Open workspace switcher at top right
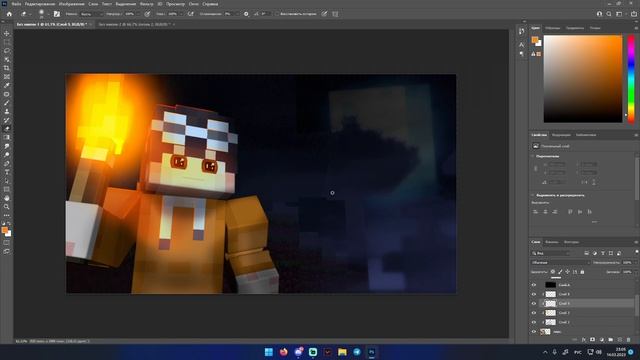 619,14
